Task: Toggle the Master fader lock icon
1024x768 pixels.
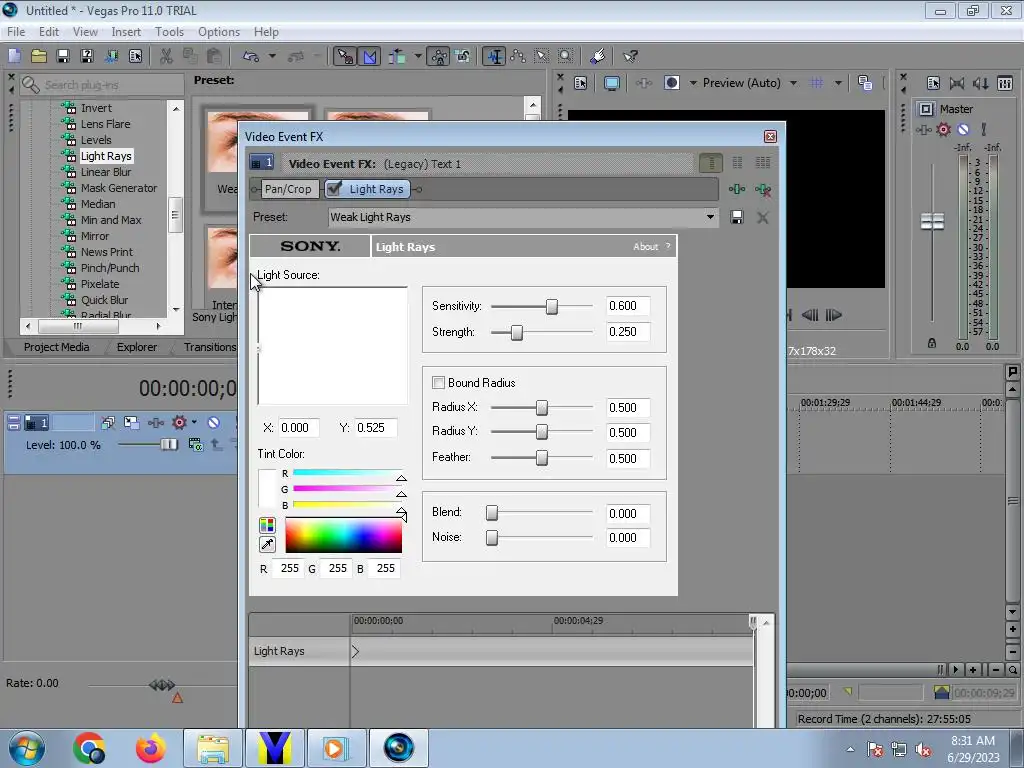Action: coord(932,343)
